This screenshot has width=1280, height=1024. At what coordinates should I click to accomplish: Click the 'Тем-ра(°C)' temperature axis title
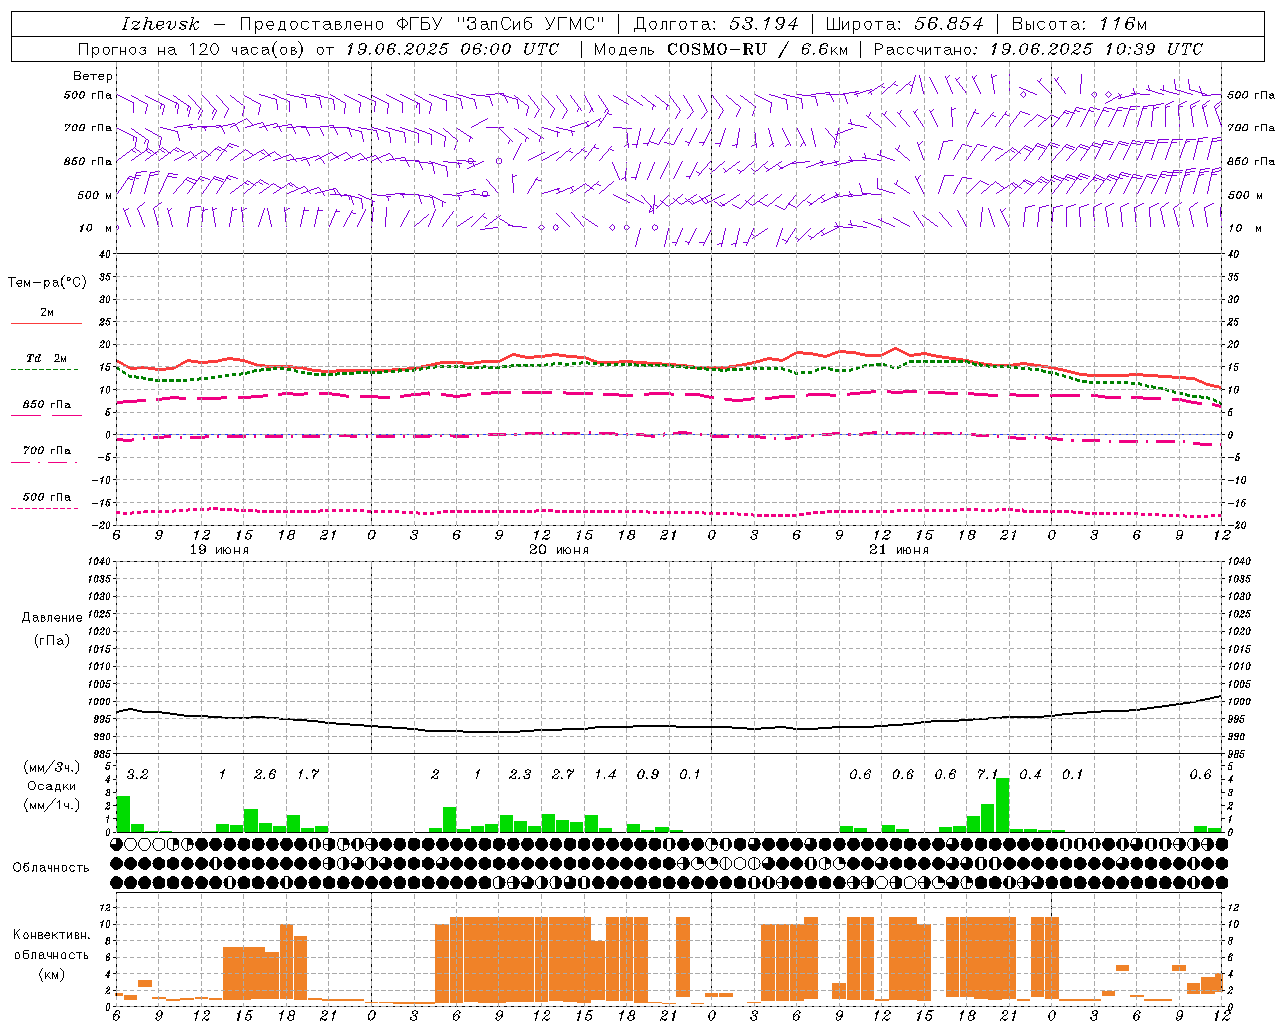pos(47,283)
